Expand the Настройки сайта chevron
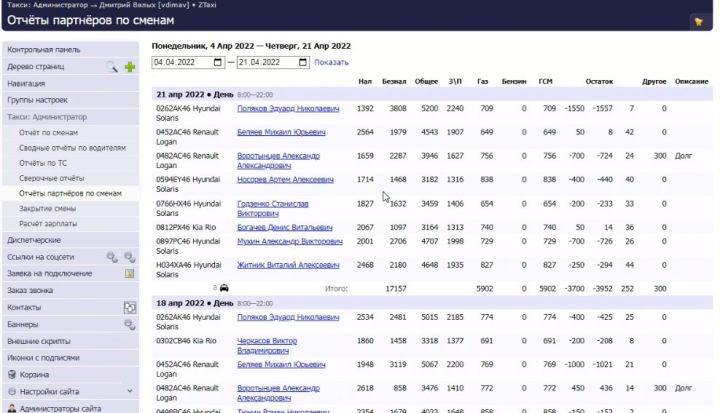This screenshot has height=413, width=720. [130, 391]
